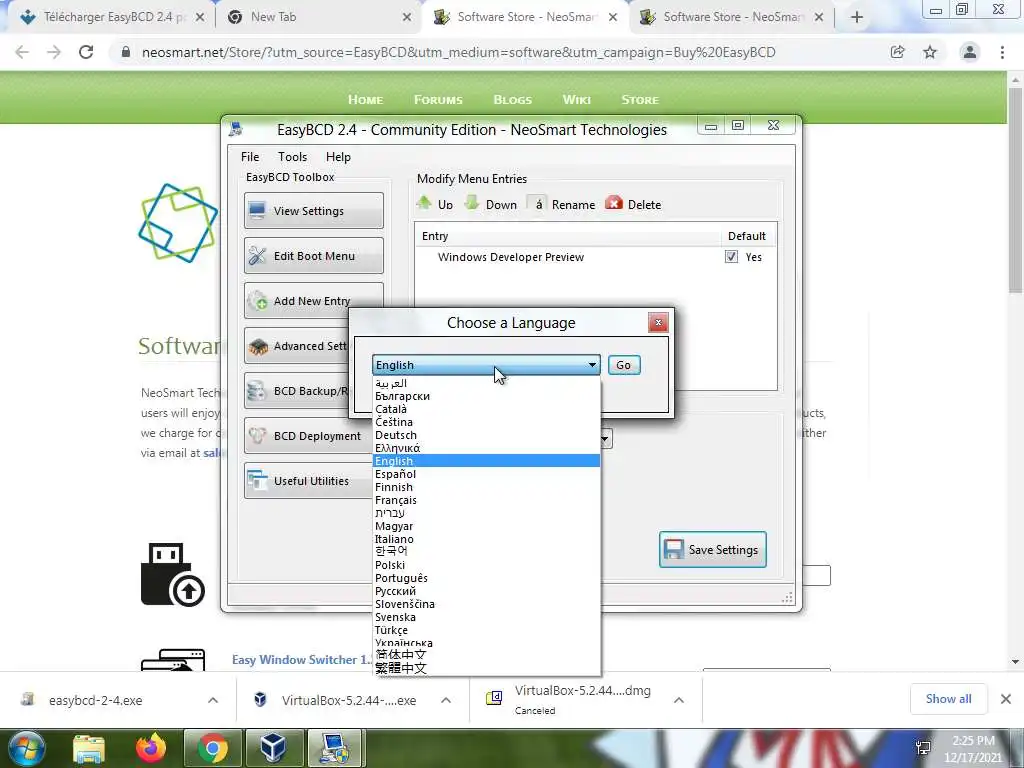Open Advanced Settings section
The image size is (1024, 768).
point(297,345)
